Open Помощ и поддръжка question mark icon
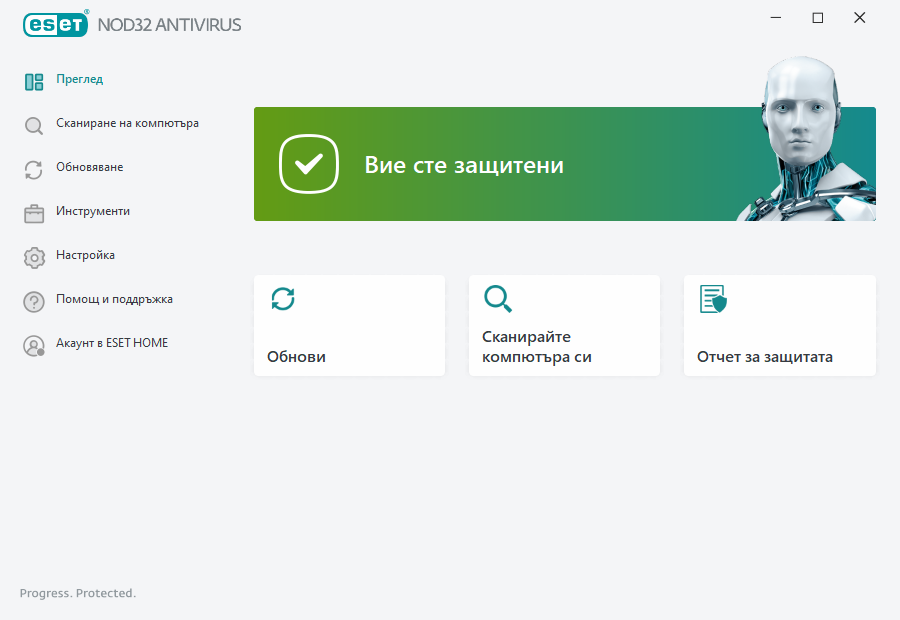Viewport: 900px width, 620px height. point(33,300)
